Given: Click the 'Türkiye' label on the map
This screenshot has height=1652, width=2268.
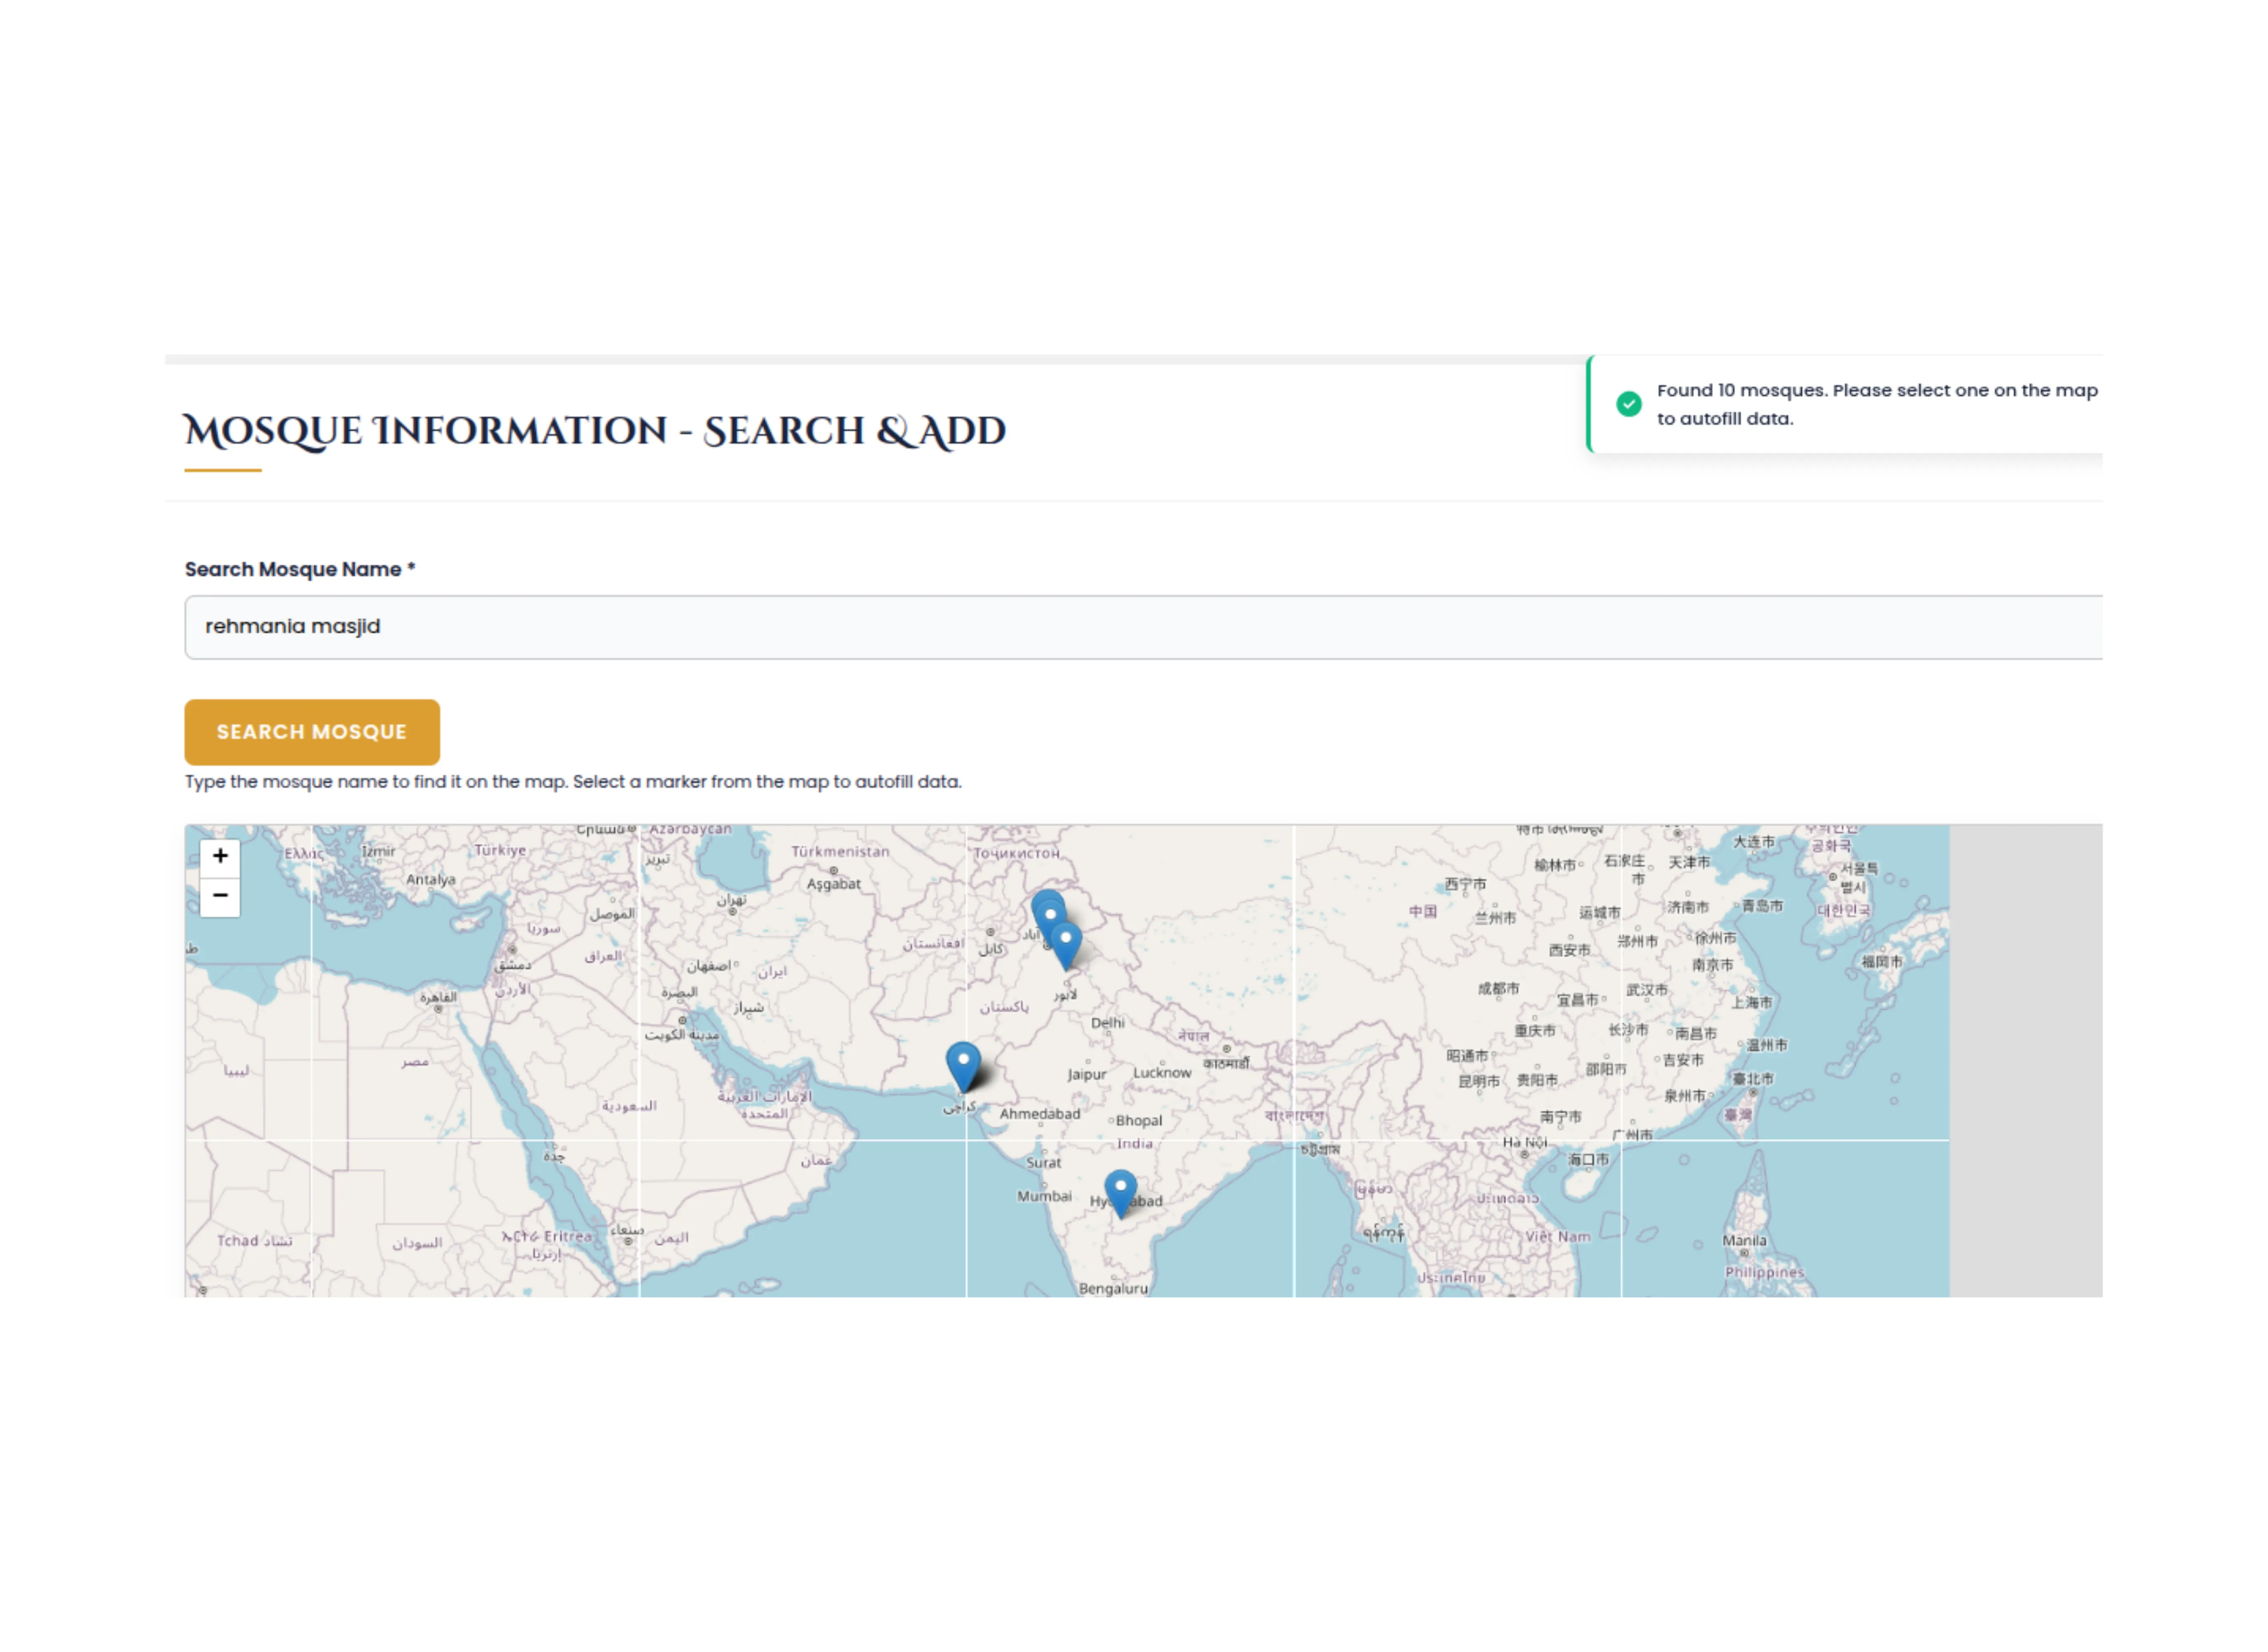Looking at the screenshot, I should (500, 850).
